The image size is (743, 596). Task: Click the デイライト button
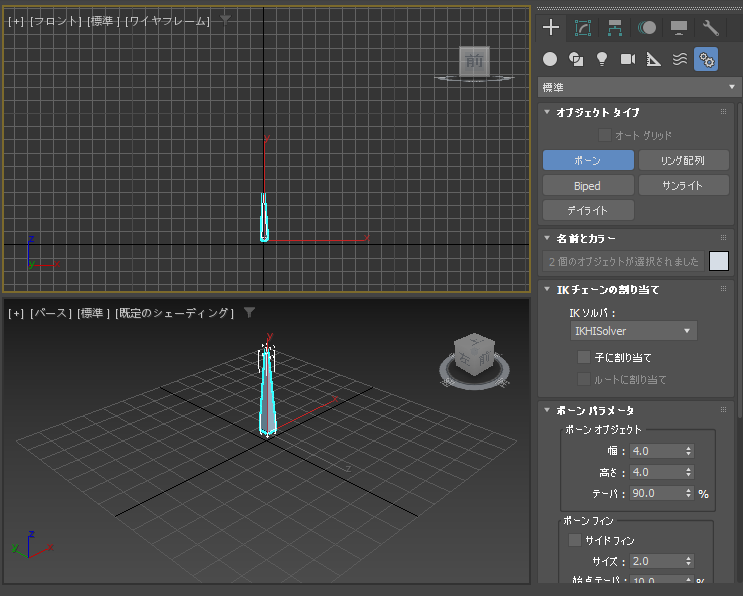tap(588, 210)
